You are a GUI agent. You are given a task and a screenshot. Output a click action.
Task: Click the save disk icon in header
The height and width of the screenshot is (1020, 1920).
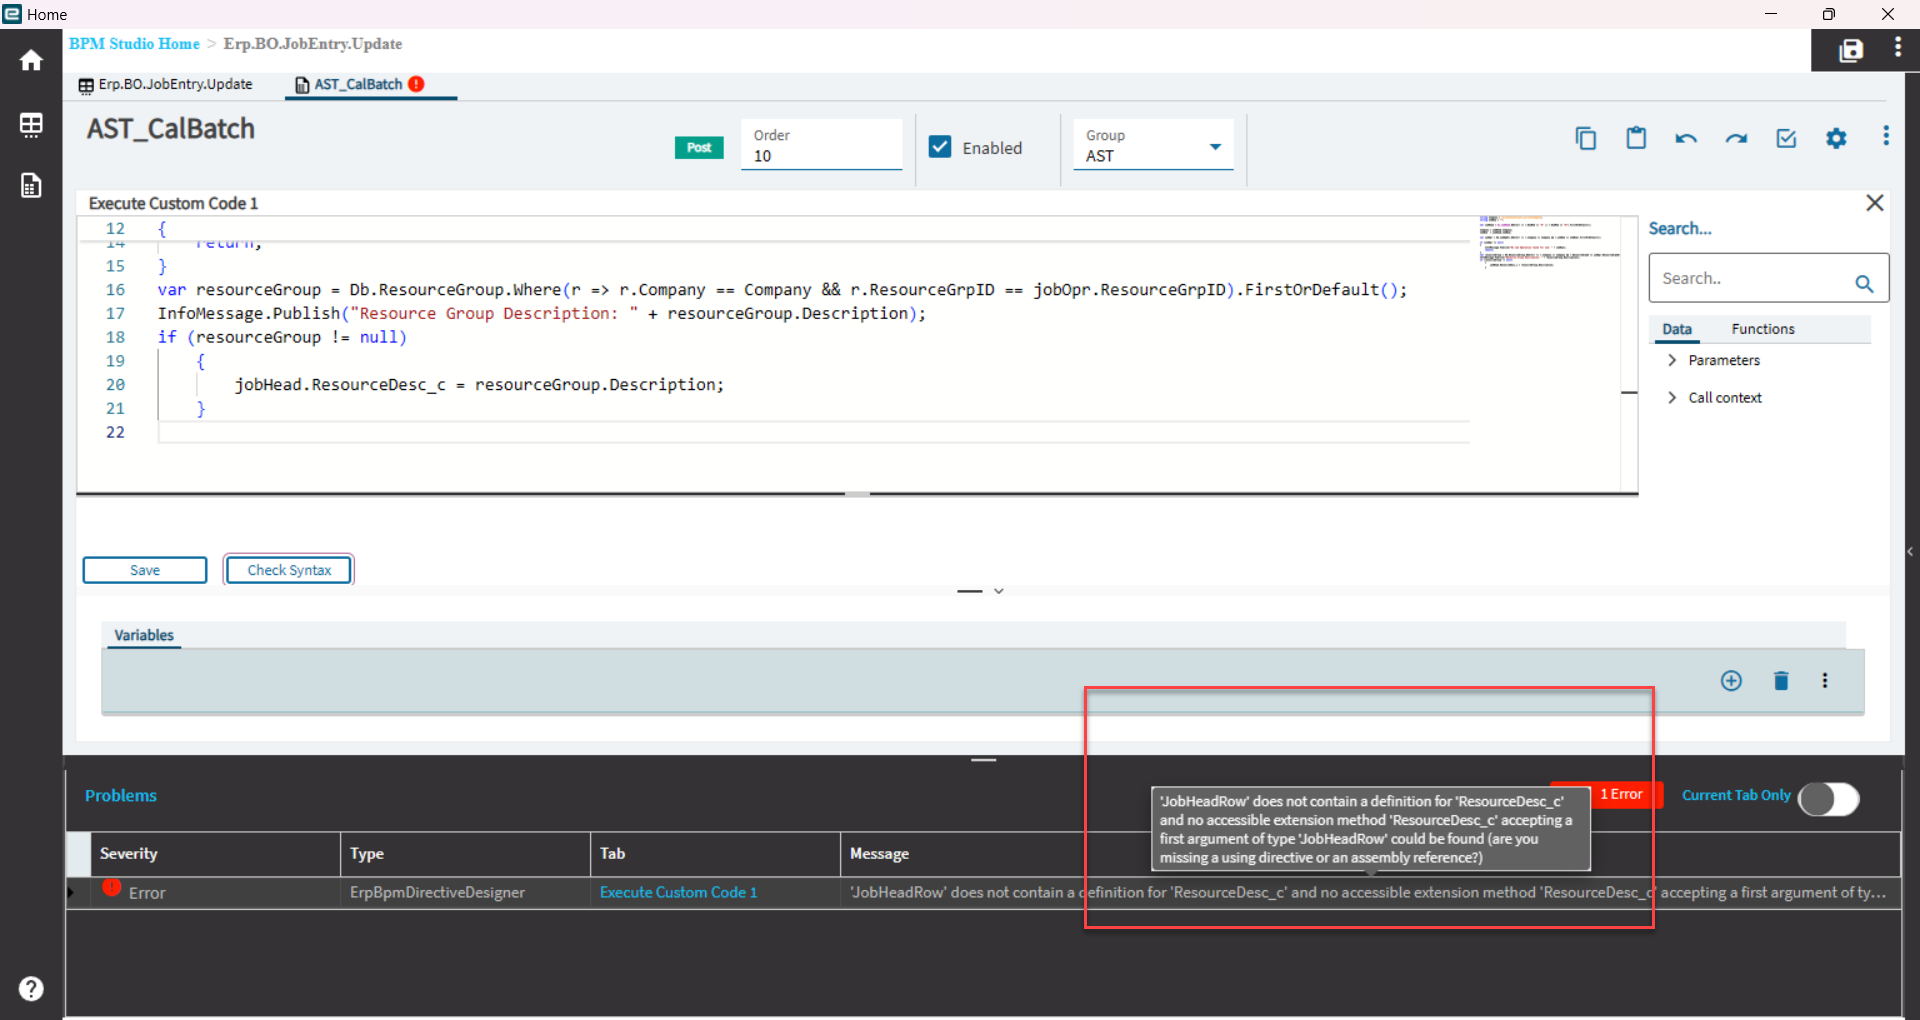[1851, 51]
